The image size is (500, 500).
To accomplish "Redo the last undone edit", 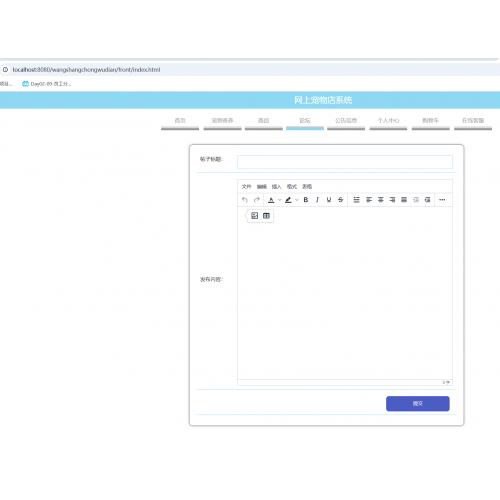I will click(x=256, y=200).
